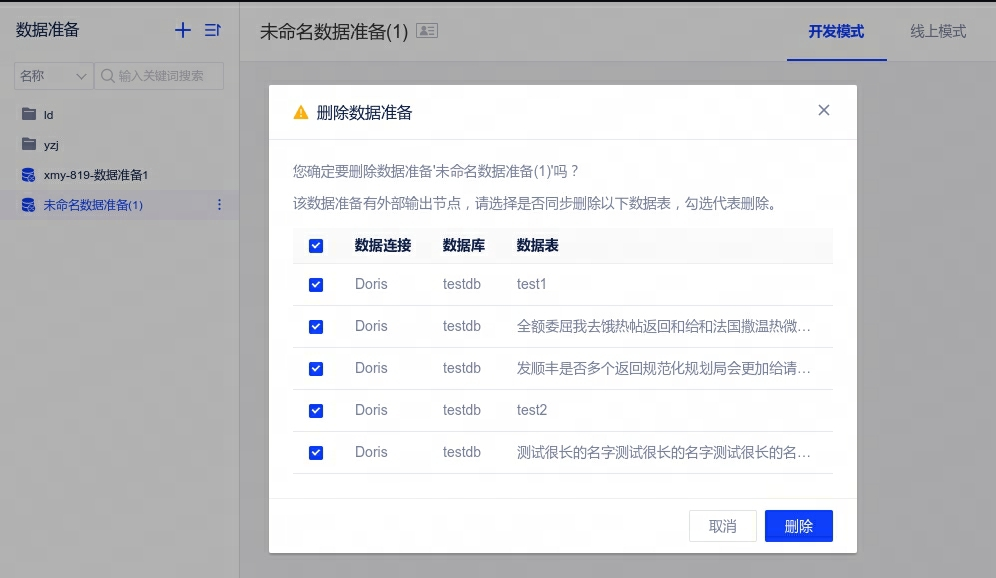The image size is (996, 578).
Task: Open the 名称 filter dropdown
Action: pyautogui.click(x=53, y=76)
